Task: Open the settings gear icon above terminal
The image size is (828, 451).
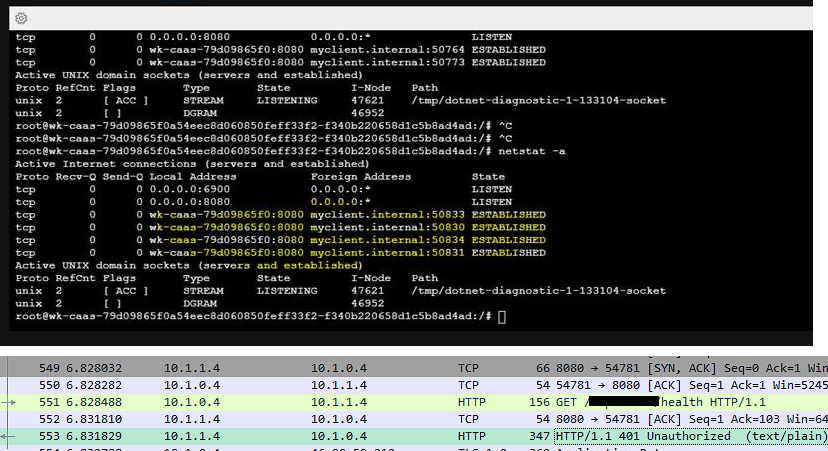Action: pos(21,18)
